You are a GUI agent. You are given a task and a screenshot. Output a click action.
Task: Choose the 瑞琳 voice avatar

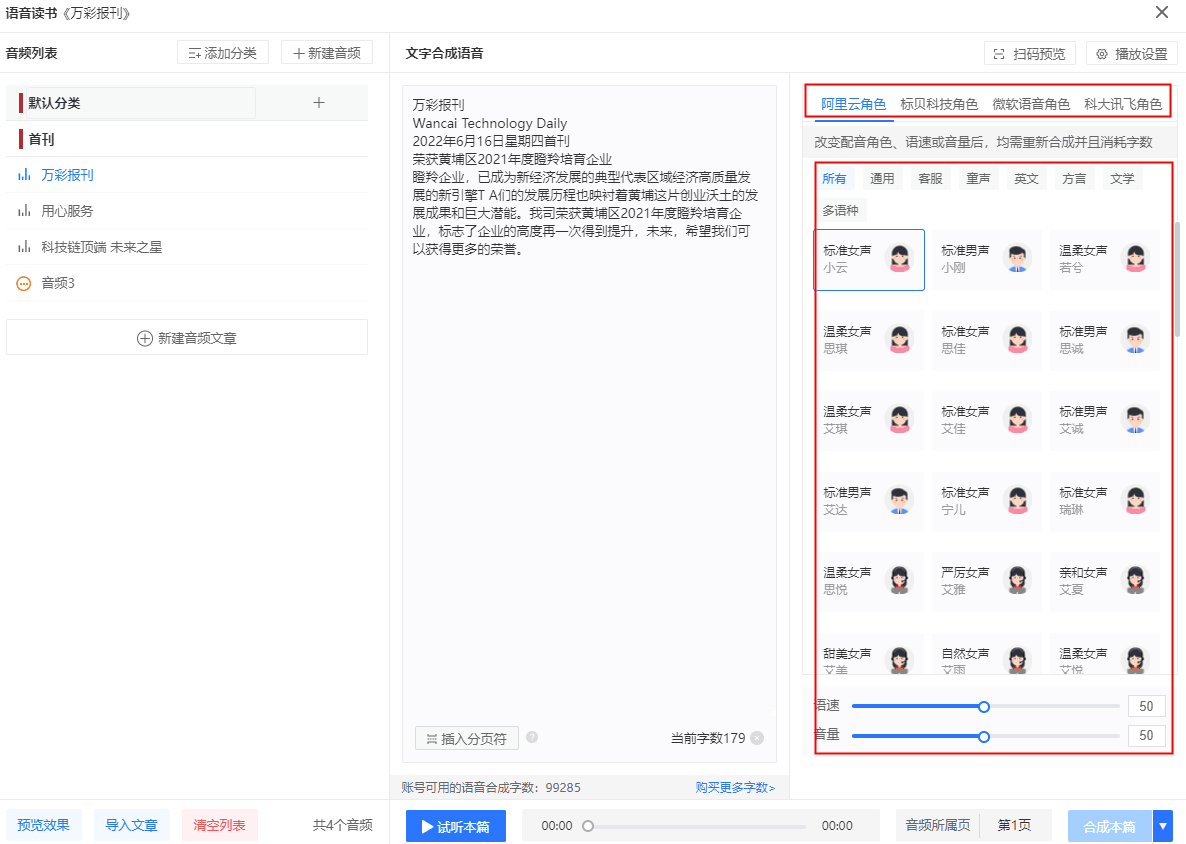tap(1135, 501)
